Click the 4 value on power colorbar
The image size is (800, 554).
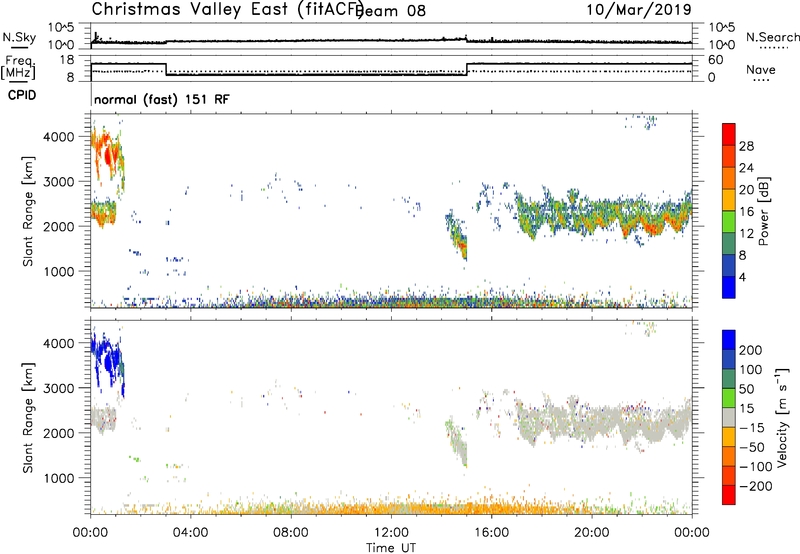742,277
